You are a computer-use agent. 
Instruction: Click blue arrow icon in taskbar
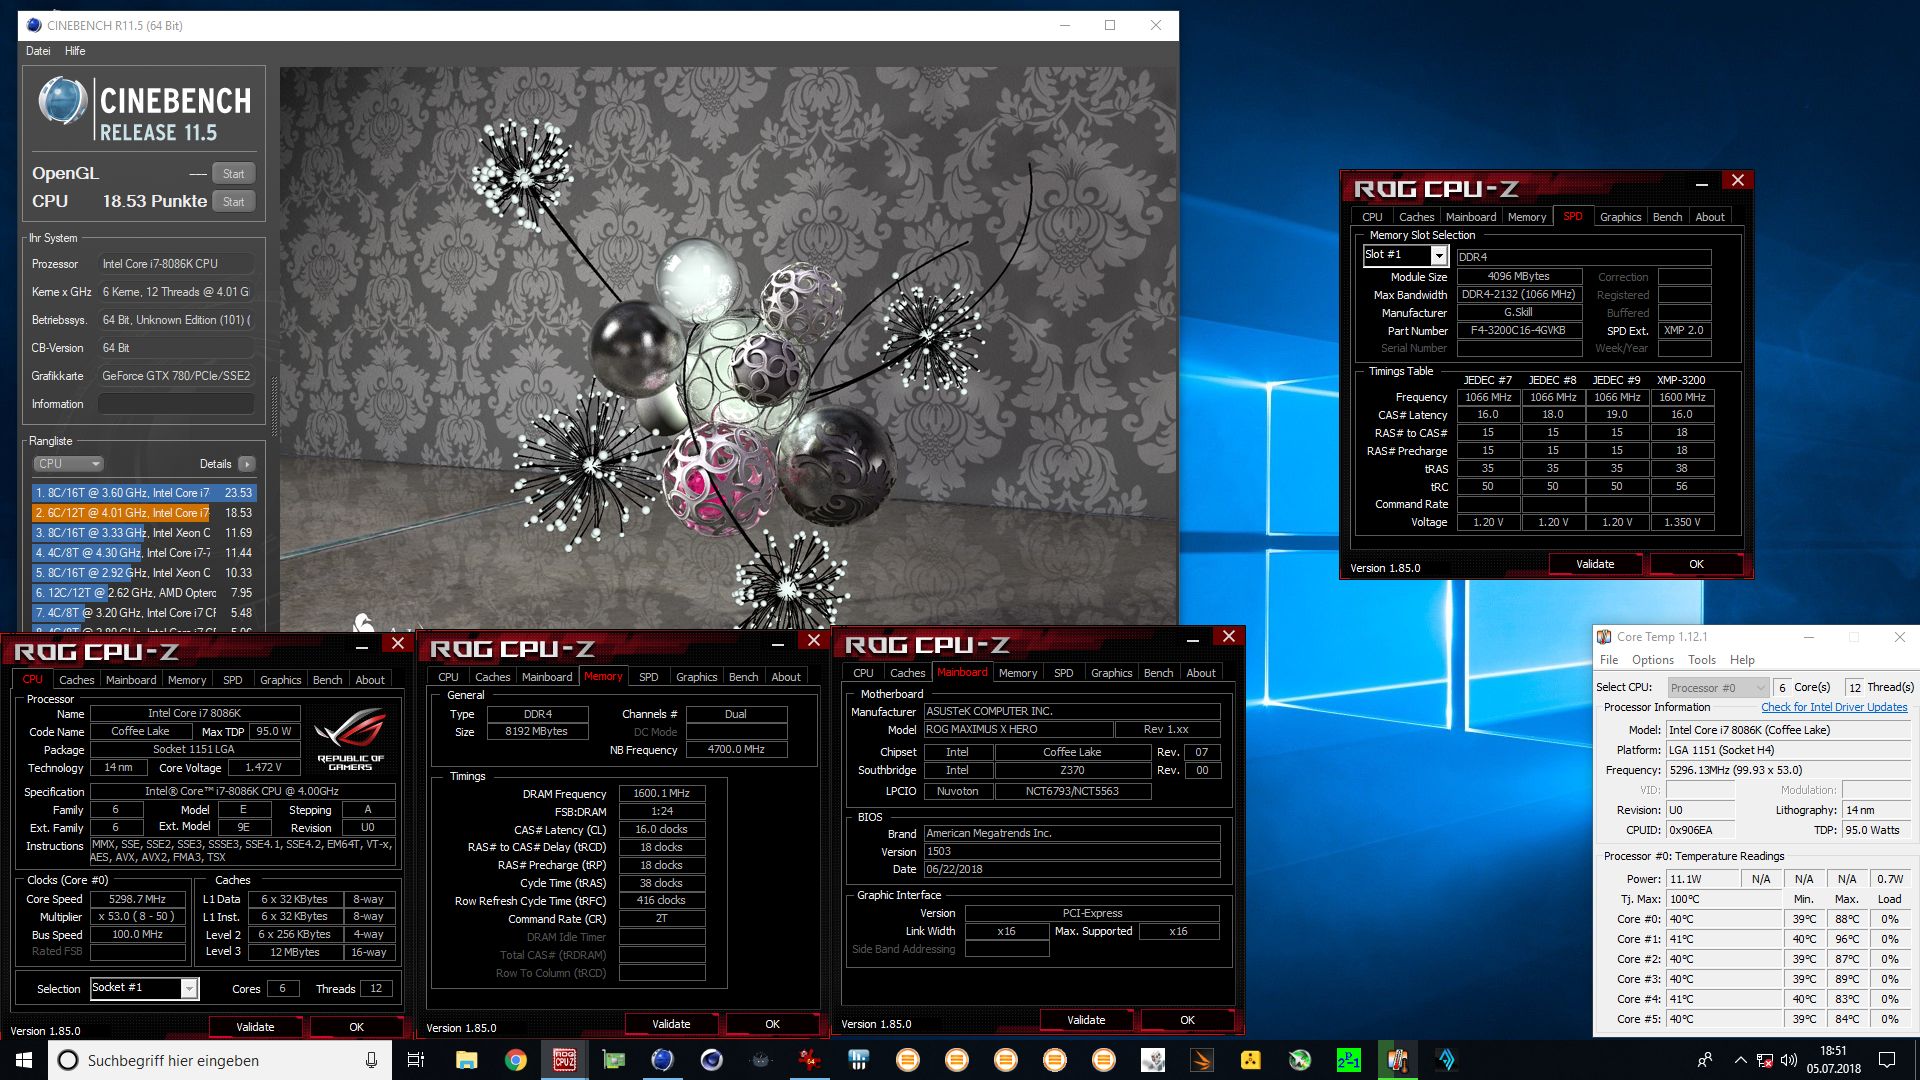click(x=1447, y=1060)
